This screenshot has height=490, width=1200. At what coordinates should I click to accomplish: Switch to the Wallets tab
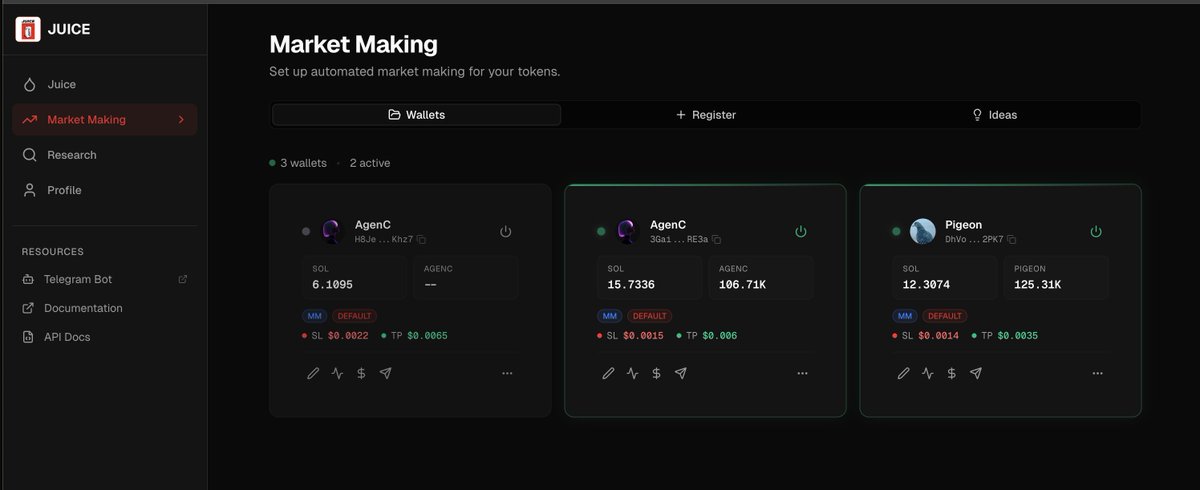[416, 115]
